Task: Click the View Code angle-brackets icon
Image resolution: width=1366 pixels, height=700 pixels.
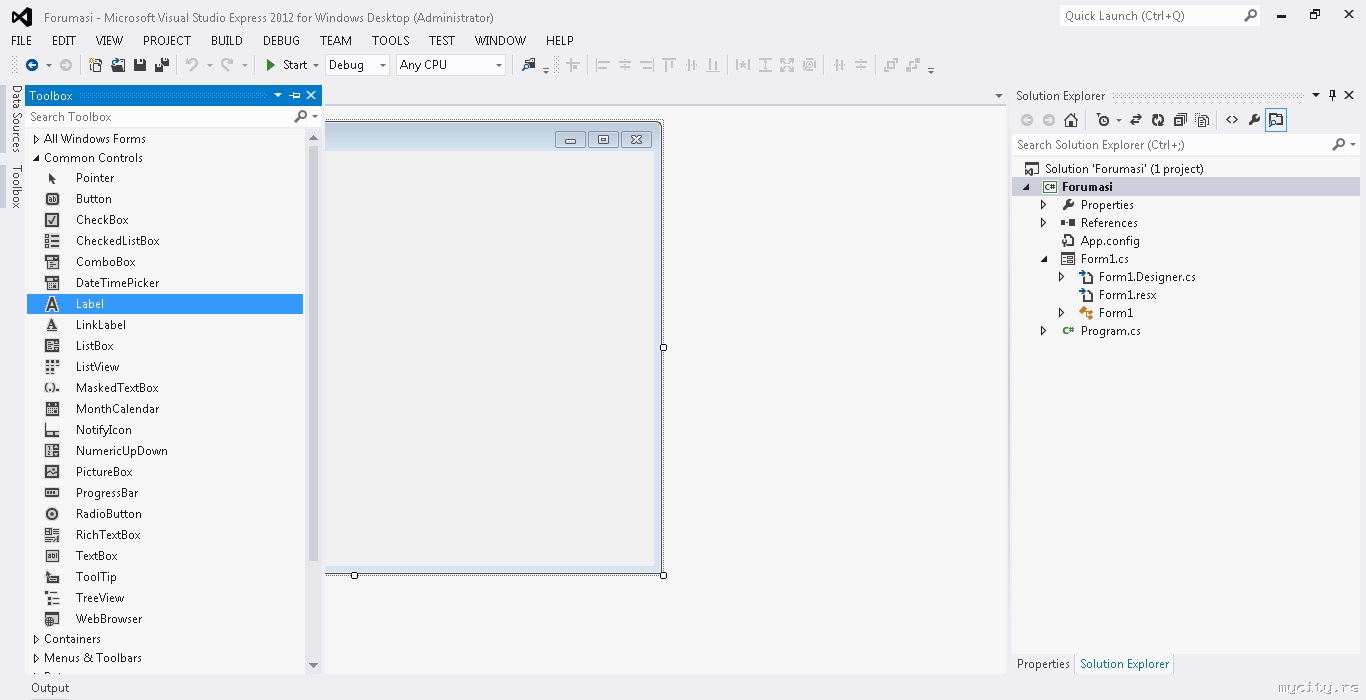Action: click(x=1232, y=120)
